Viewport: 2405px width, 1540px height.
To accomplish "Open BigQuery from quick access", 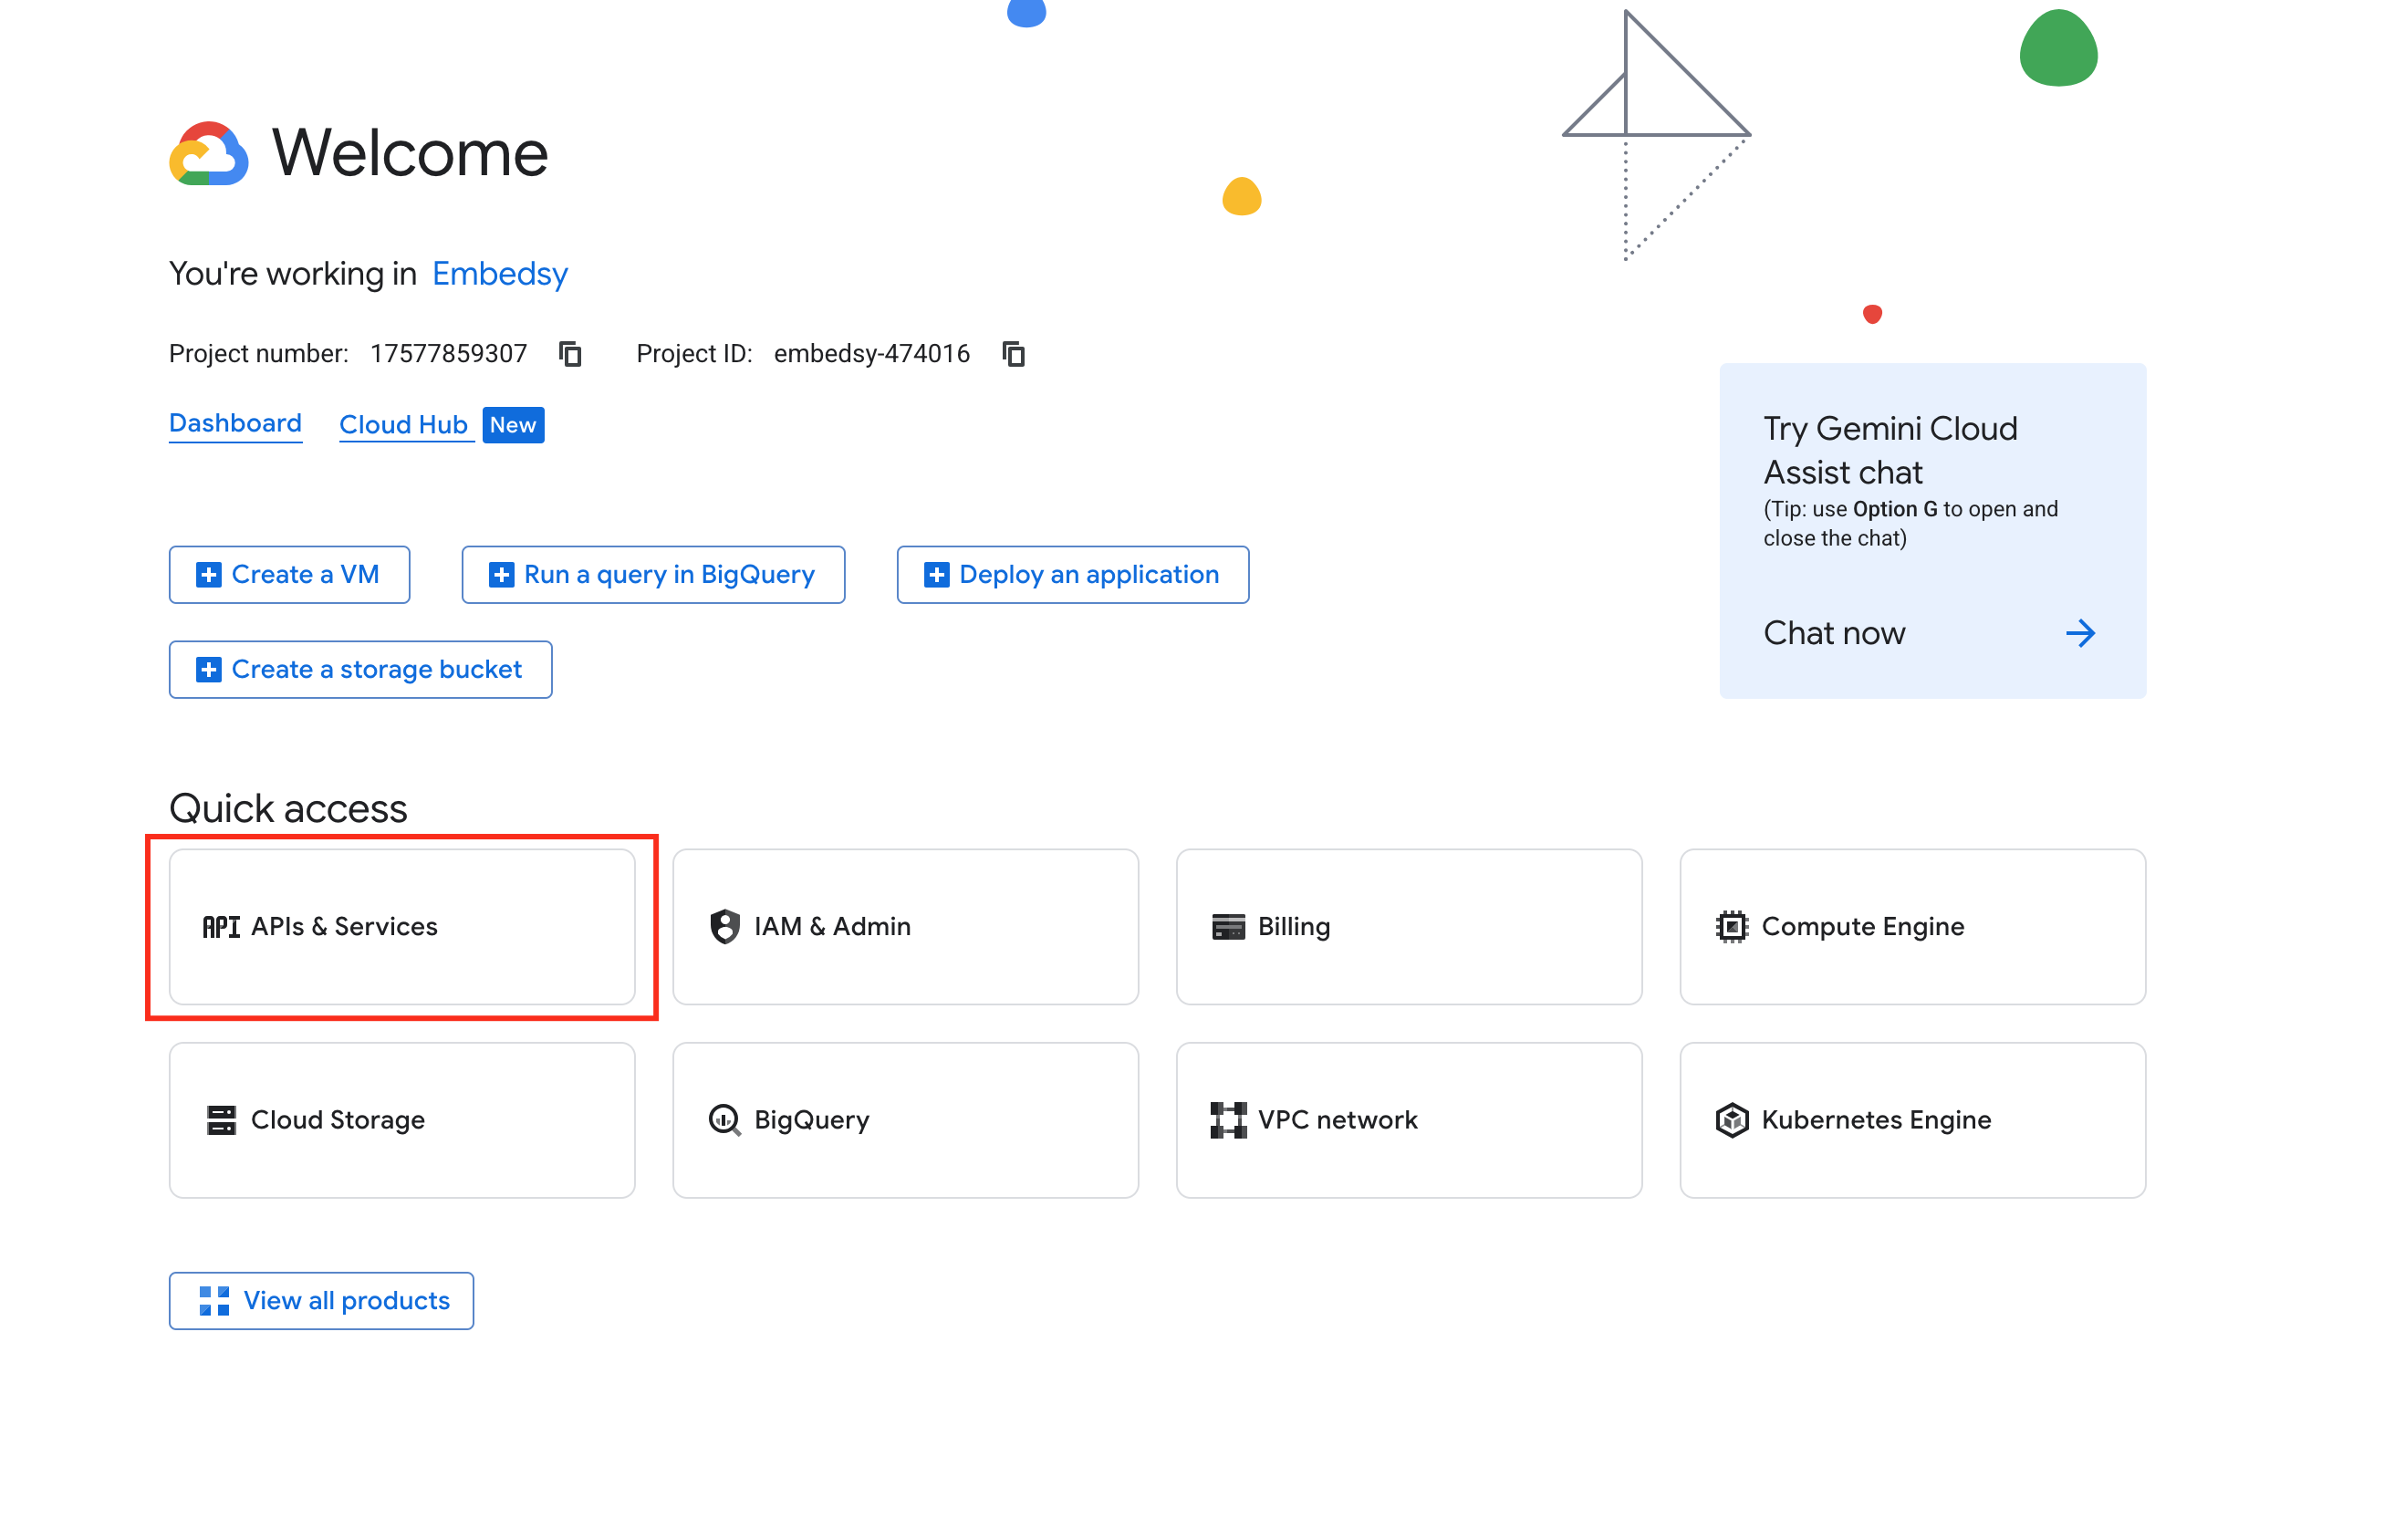I will click(x=905, y=1119).
